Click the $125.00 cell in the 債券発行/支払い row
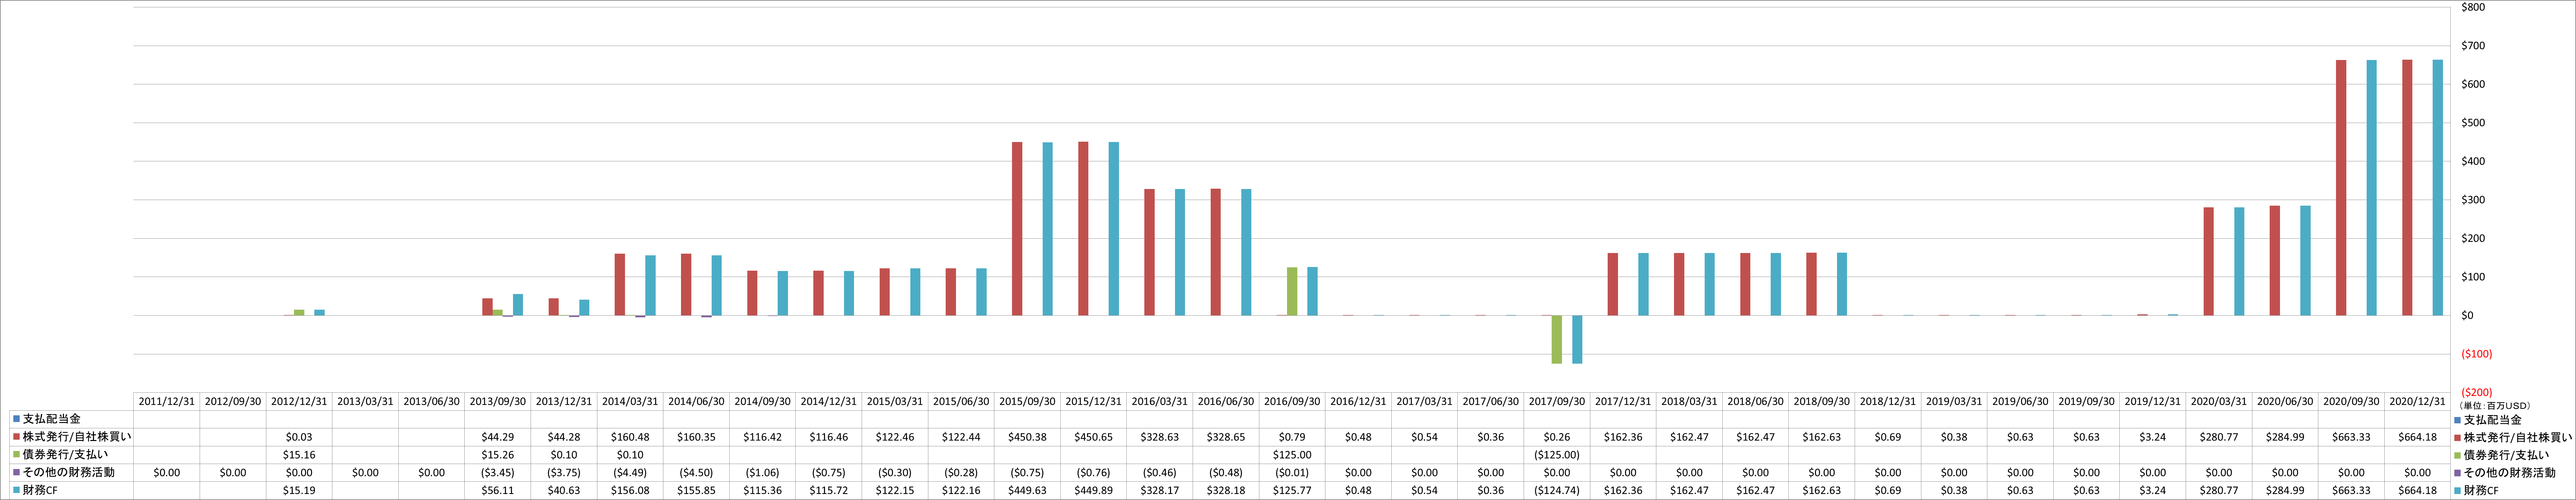This screenshot has height=500, width=2576. point(1292,455)
